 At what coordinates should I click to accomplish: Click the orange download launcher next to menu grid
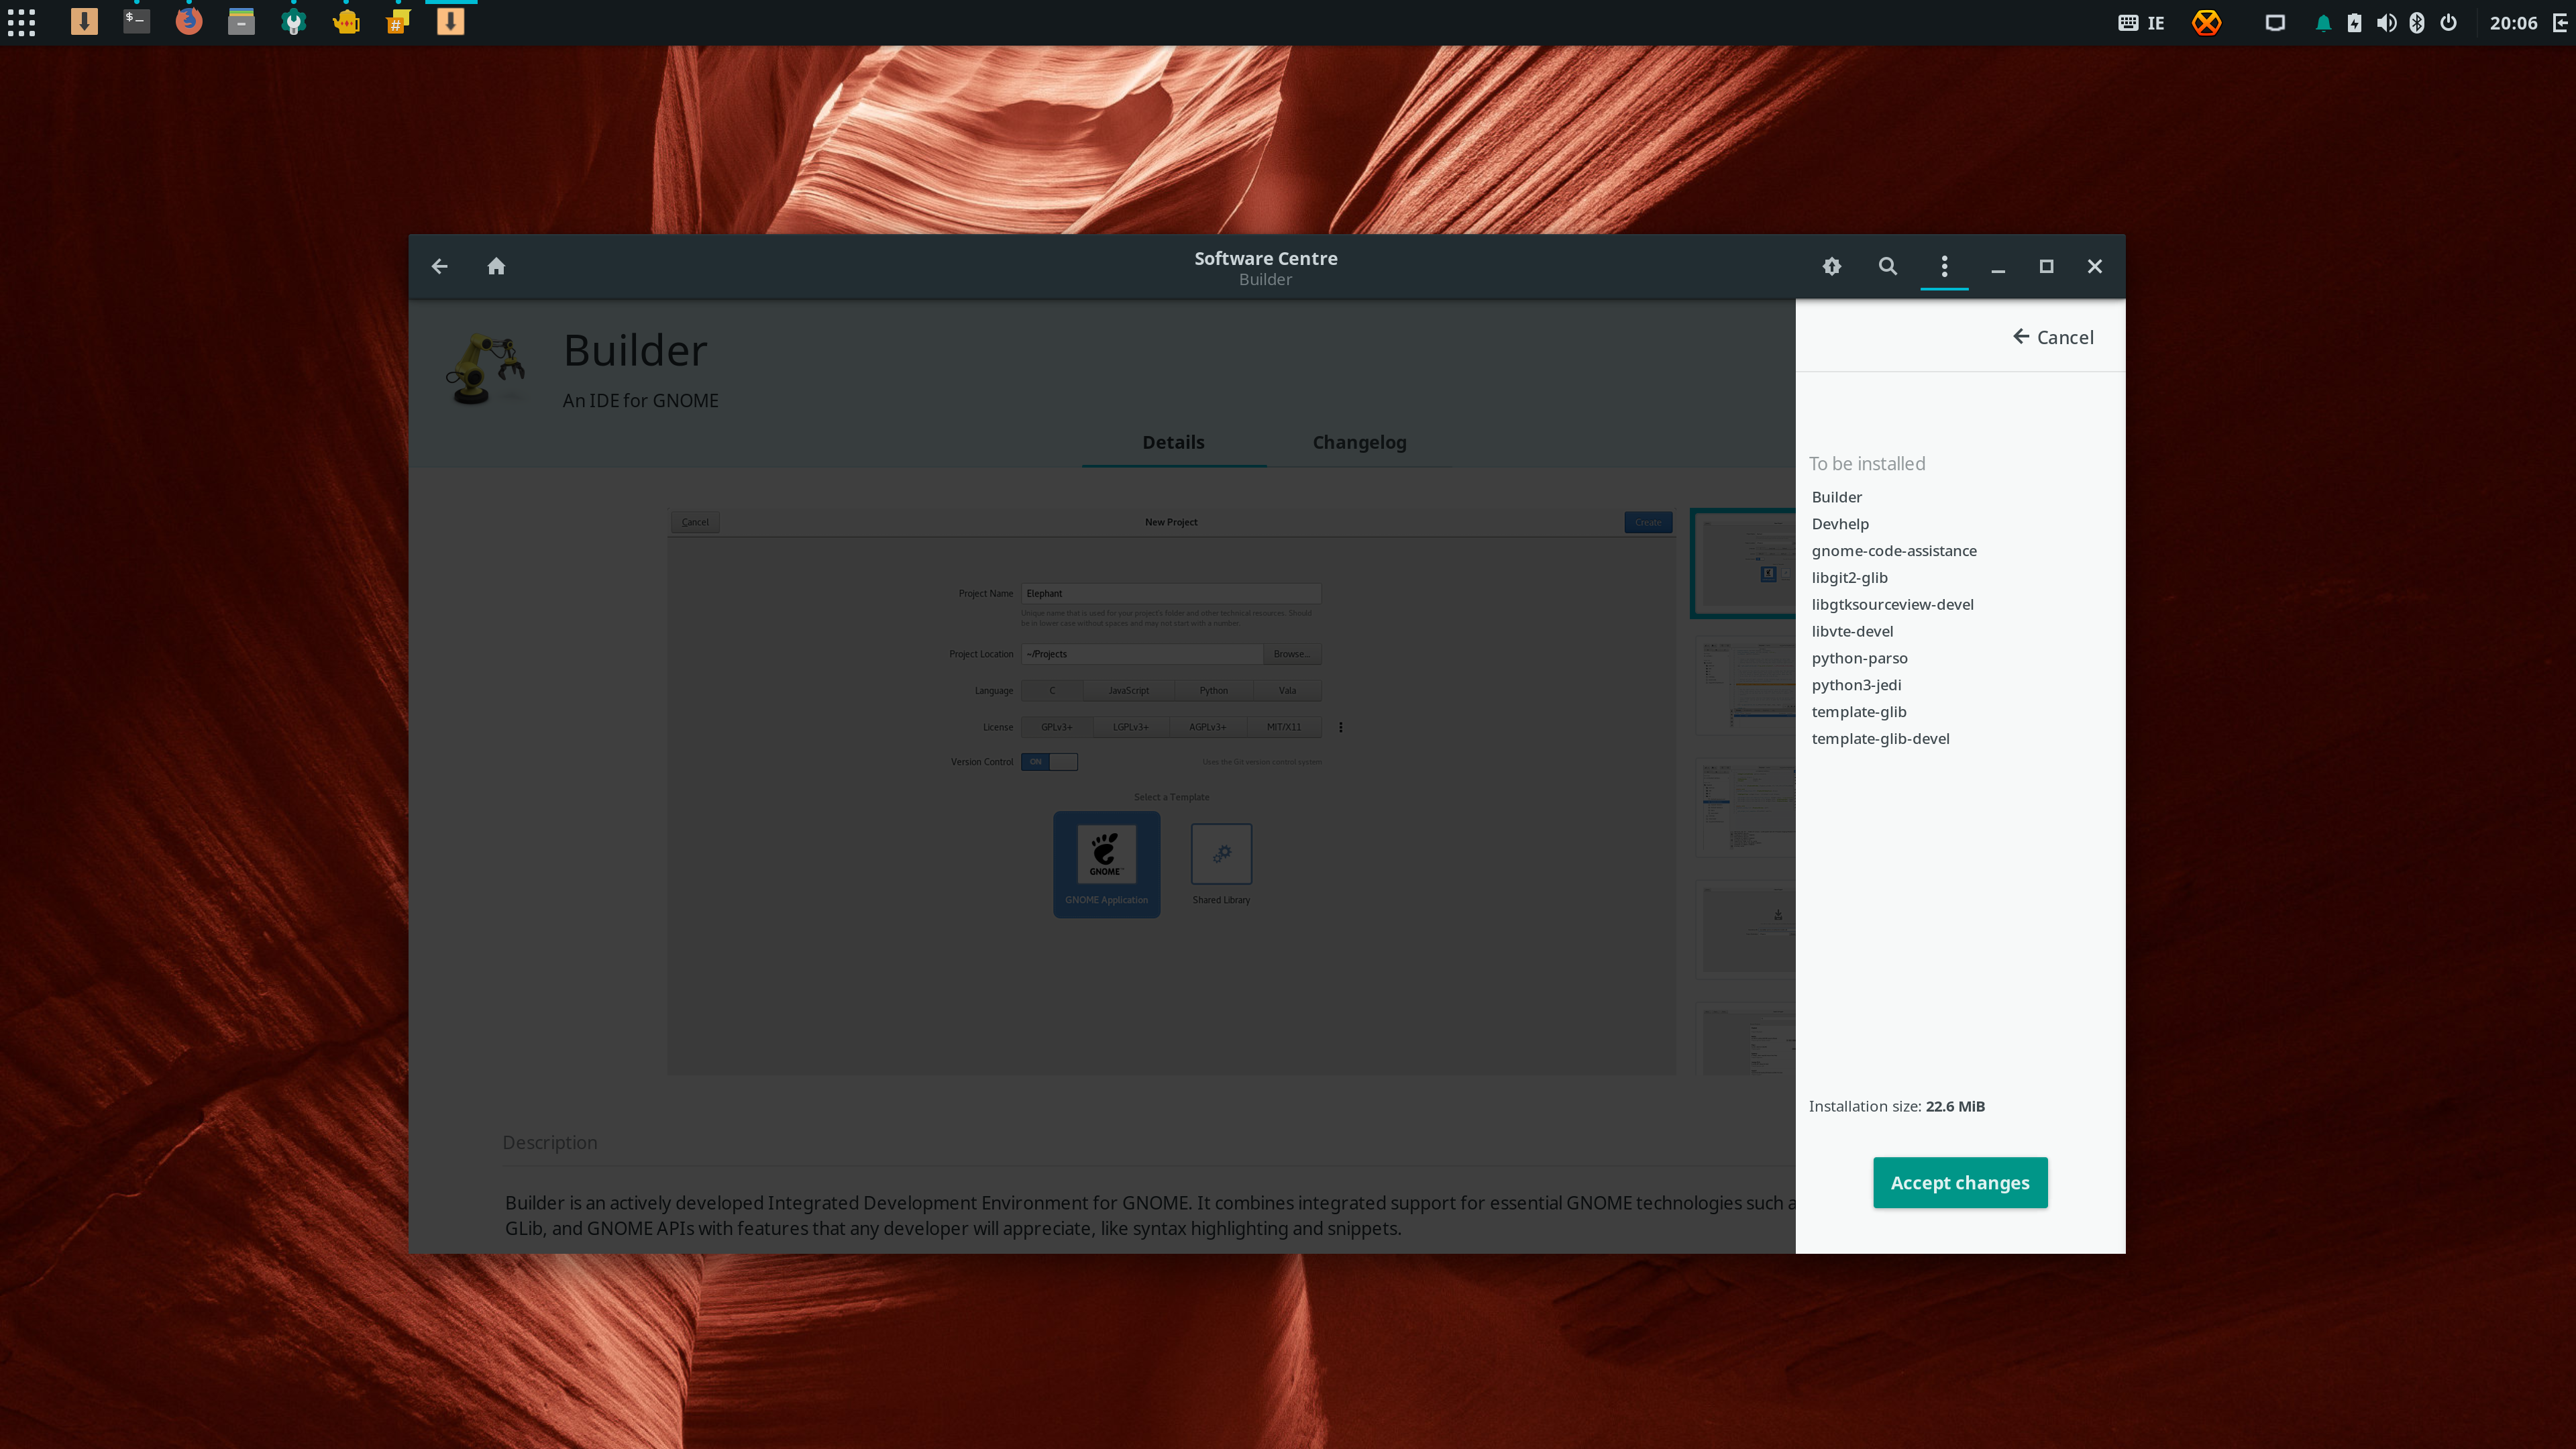[x=84, y=21]
